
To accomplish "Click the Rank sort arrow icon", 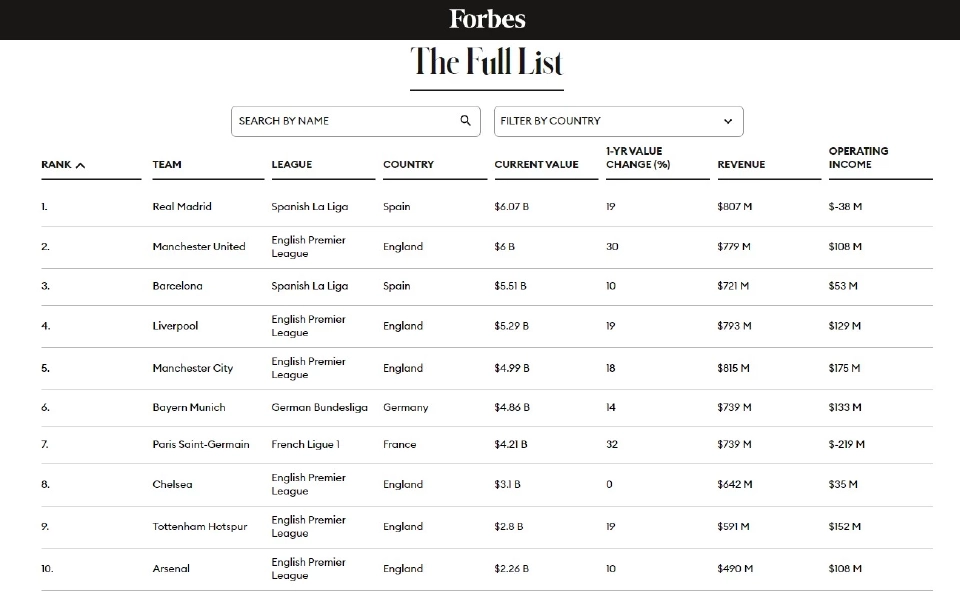I will [x=80, y=165].
